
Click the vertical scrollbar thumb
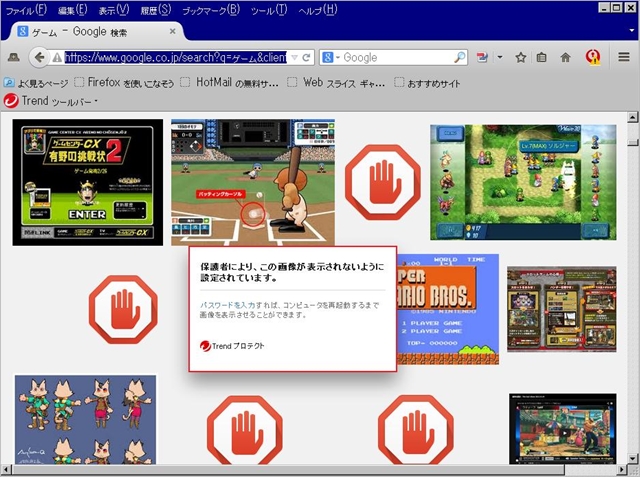pos(632,142)
